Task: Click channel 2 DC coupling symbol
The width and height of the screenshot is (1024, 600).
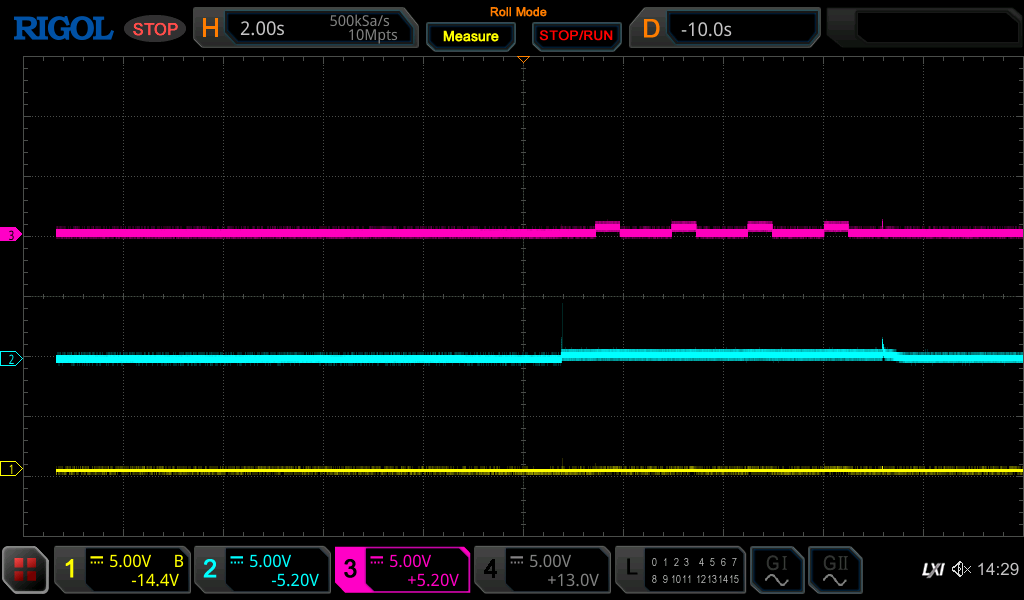Action: point(236,560)
